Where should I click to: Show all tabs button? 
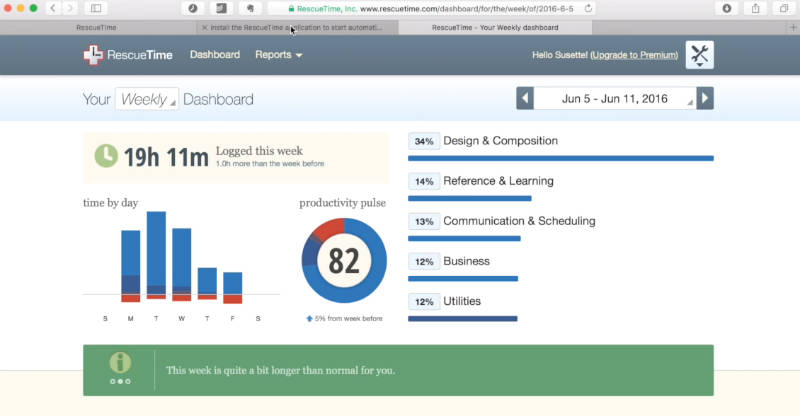[784, 8]
